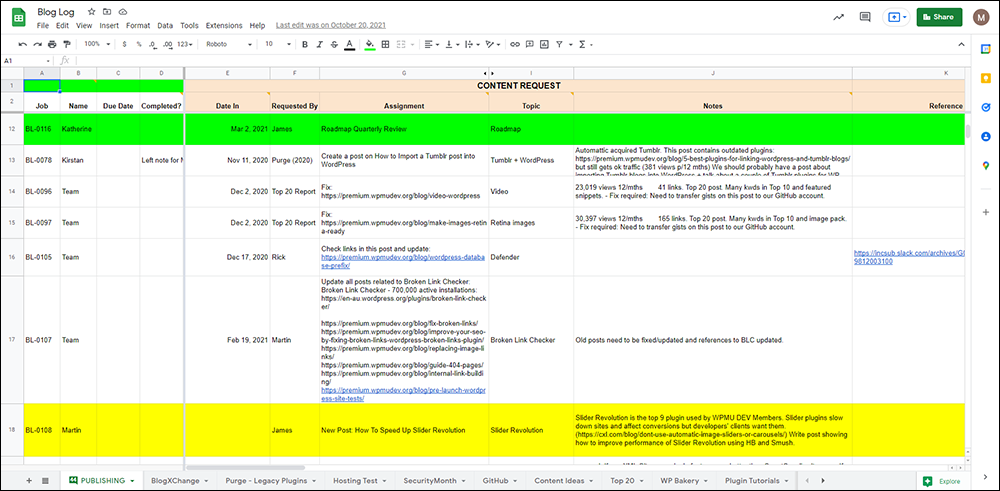Open Contacts side panel
The image size is (1000, 491).
[985, 136]
